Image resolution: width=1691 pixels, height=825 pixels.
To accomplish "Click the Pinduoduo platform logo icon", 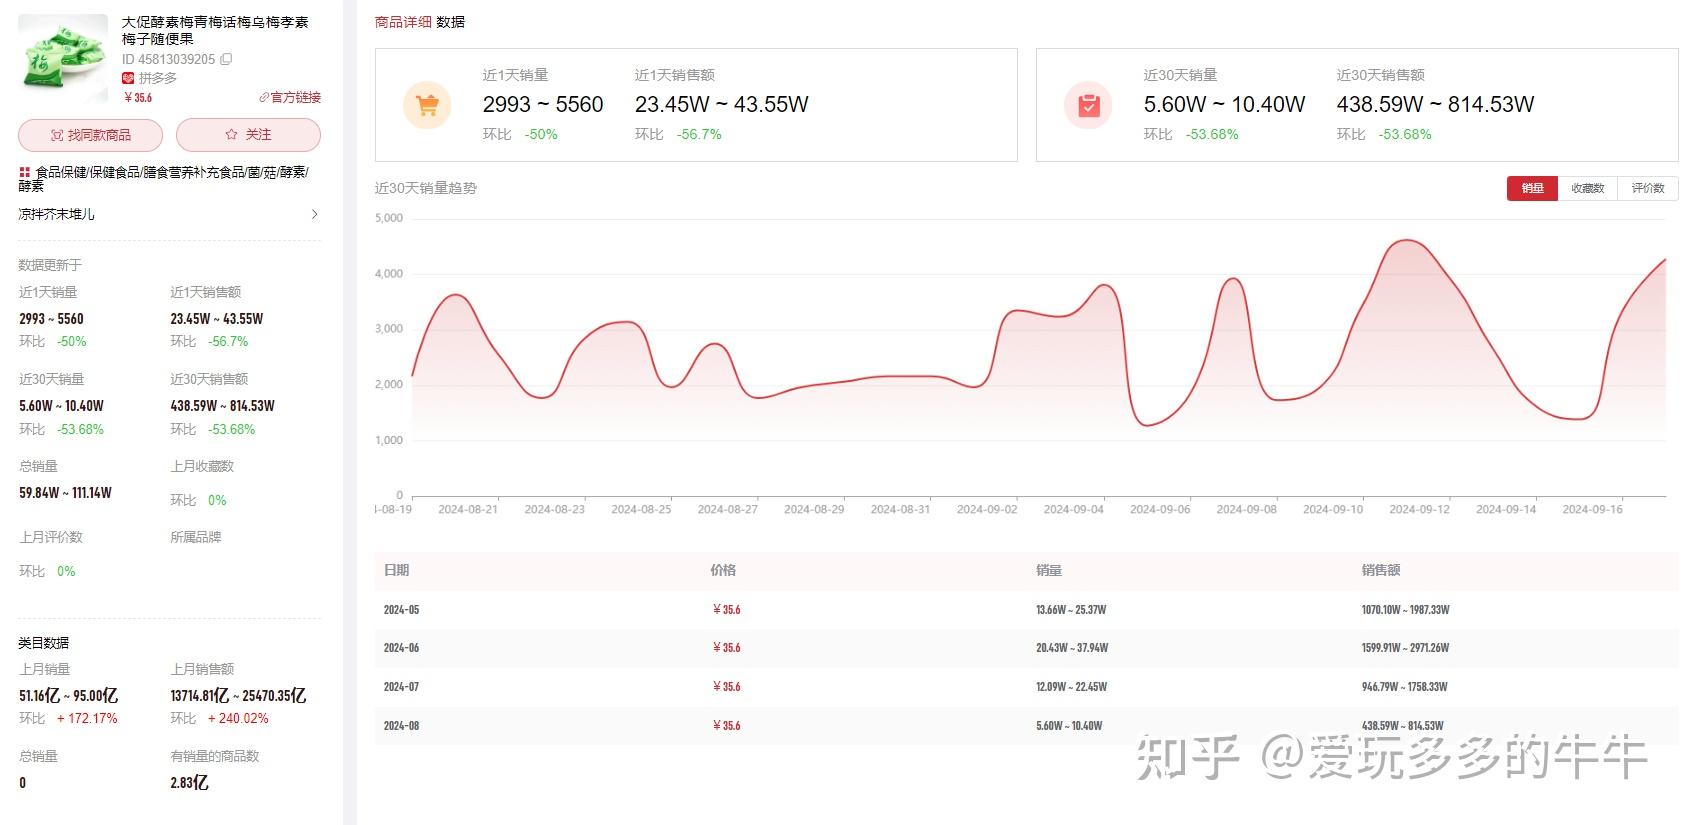I will (128, 78).
